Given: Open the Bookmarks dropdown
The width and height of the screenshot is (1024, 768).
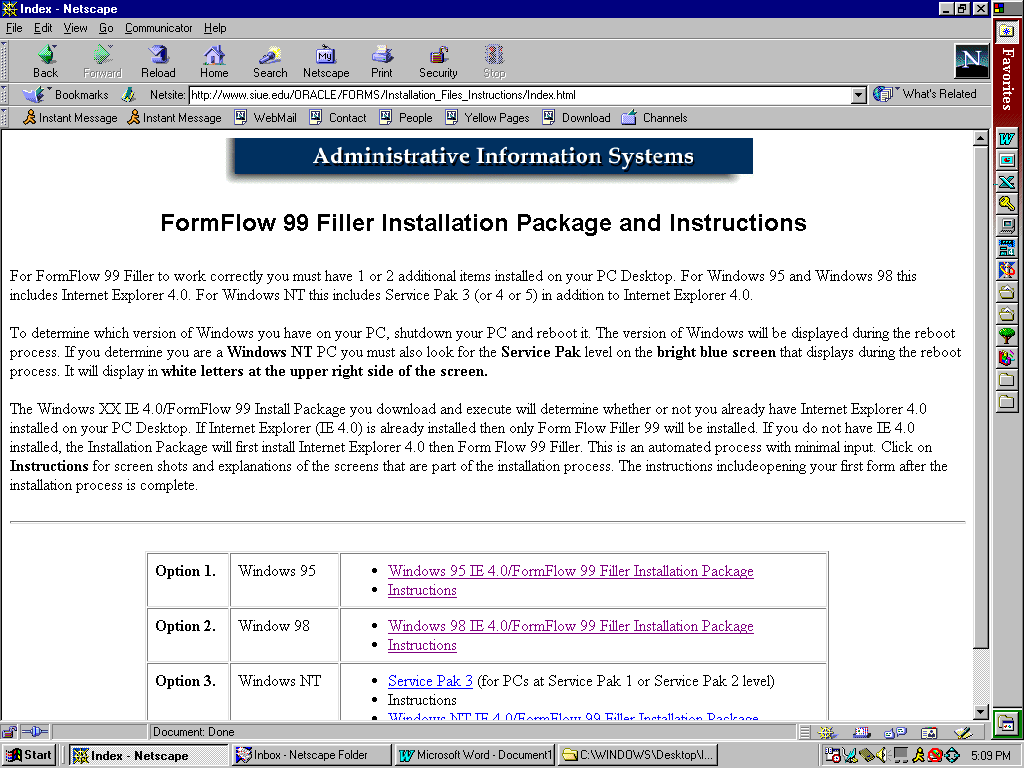Looking at the screenshot, I should tap(70, 95).
